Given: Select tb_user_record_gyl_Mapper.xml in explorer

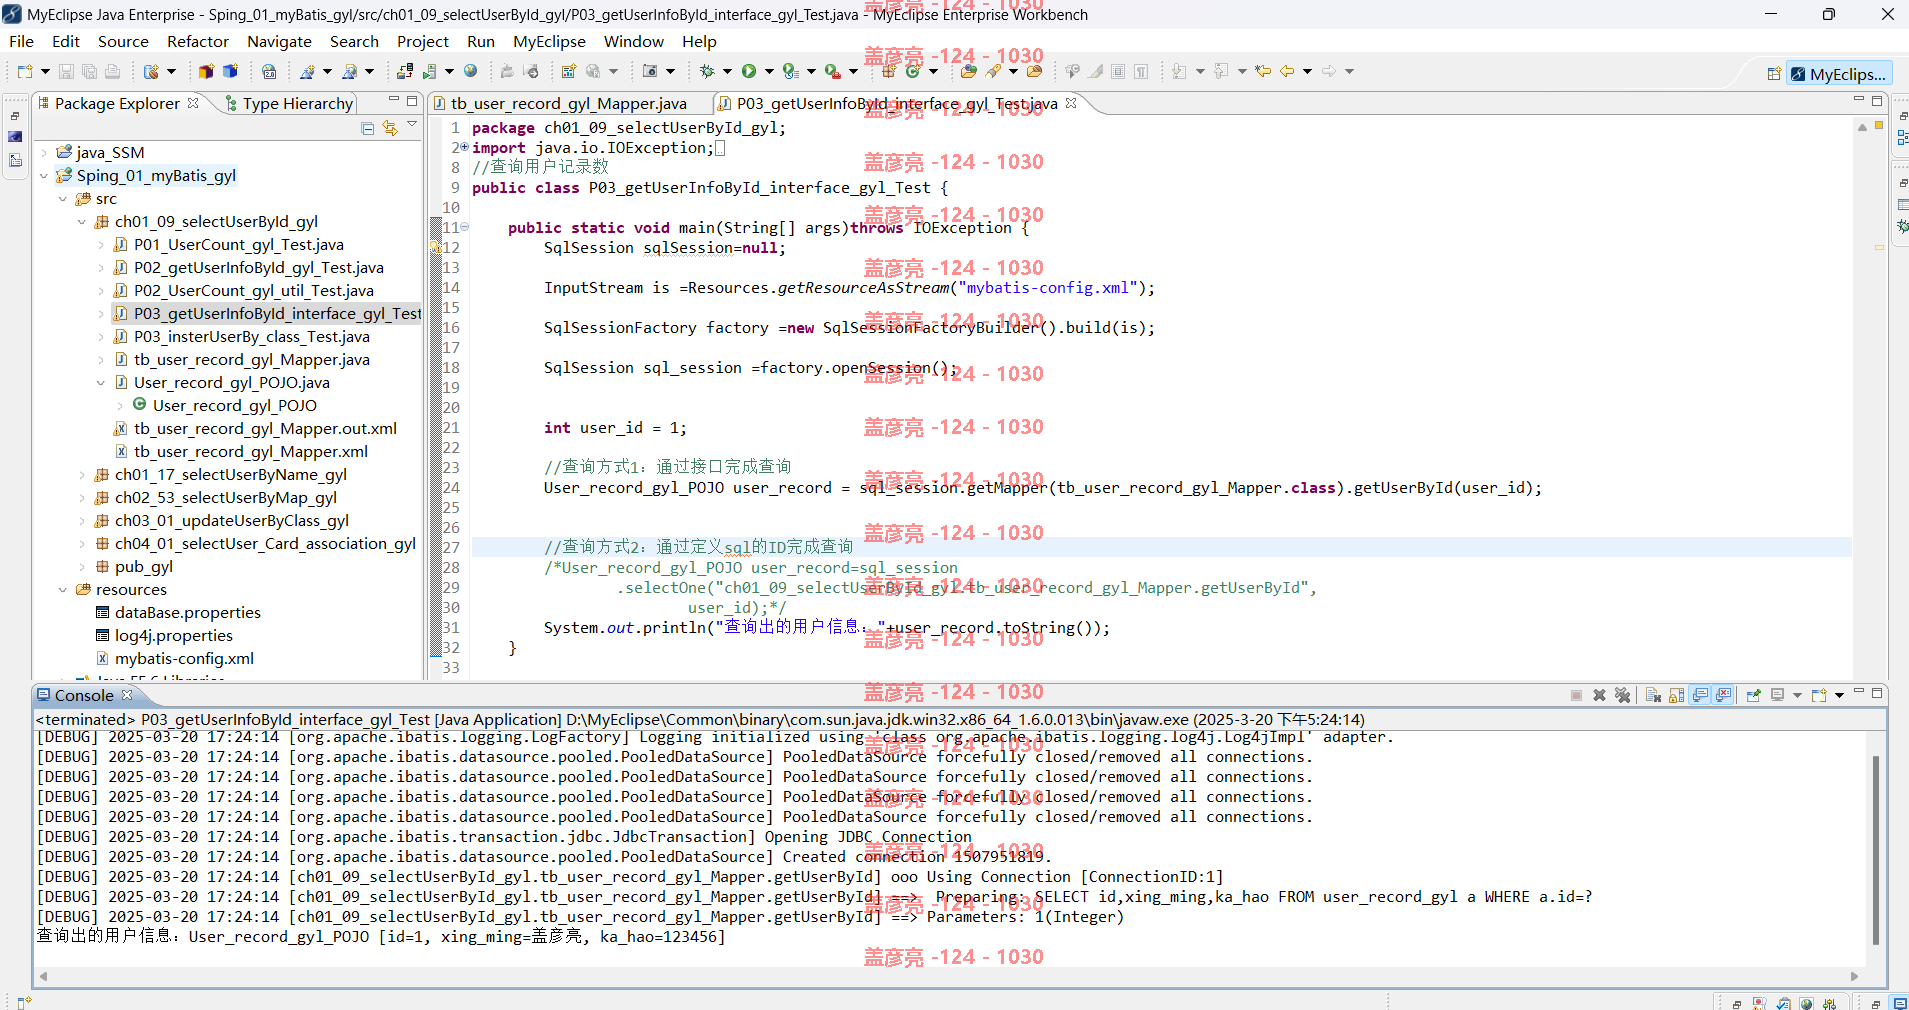Looking at the screenshot, I should coord(250,452).
